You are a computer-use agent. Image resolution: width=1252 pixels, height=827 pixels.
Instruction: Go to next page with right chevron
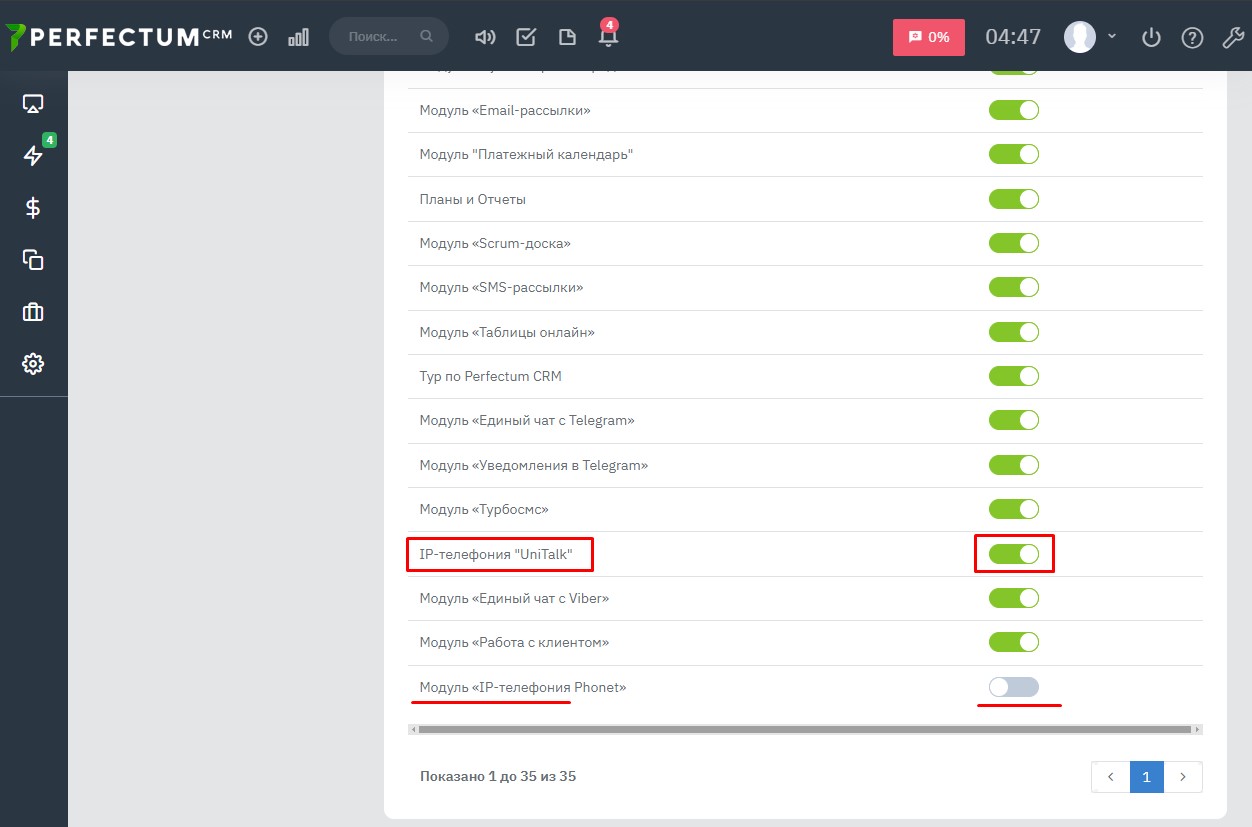(1183, 777)
